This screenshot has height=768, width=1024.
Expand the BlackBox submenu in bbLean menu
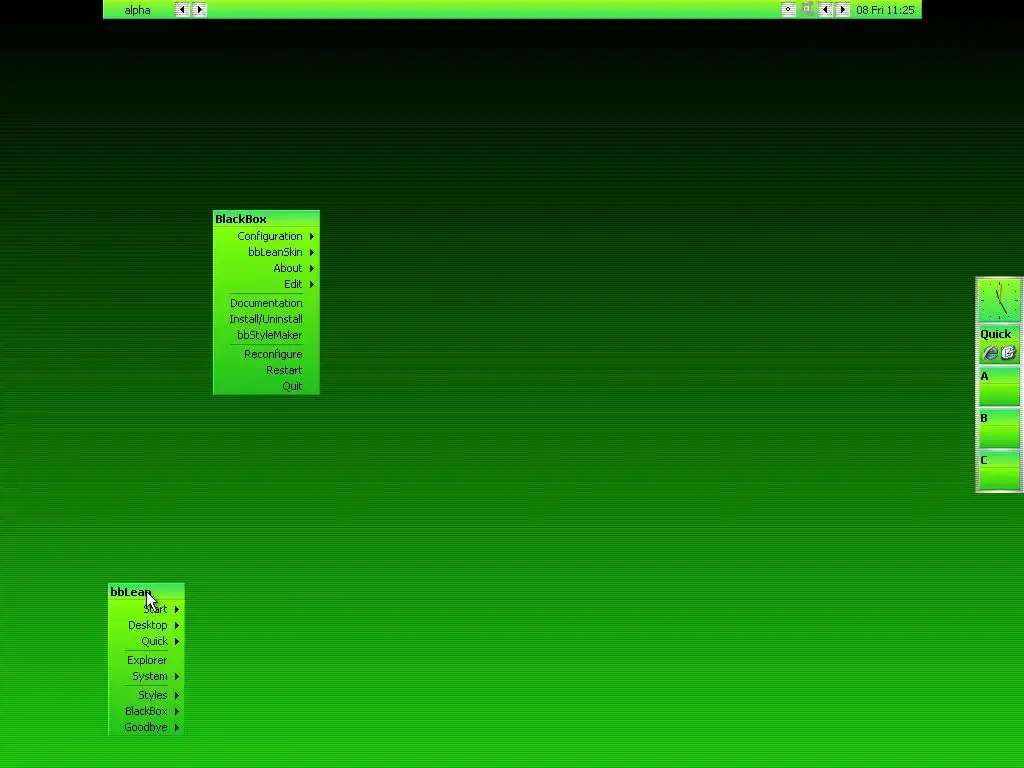(146, 711)
